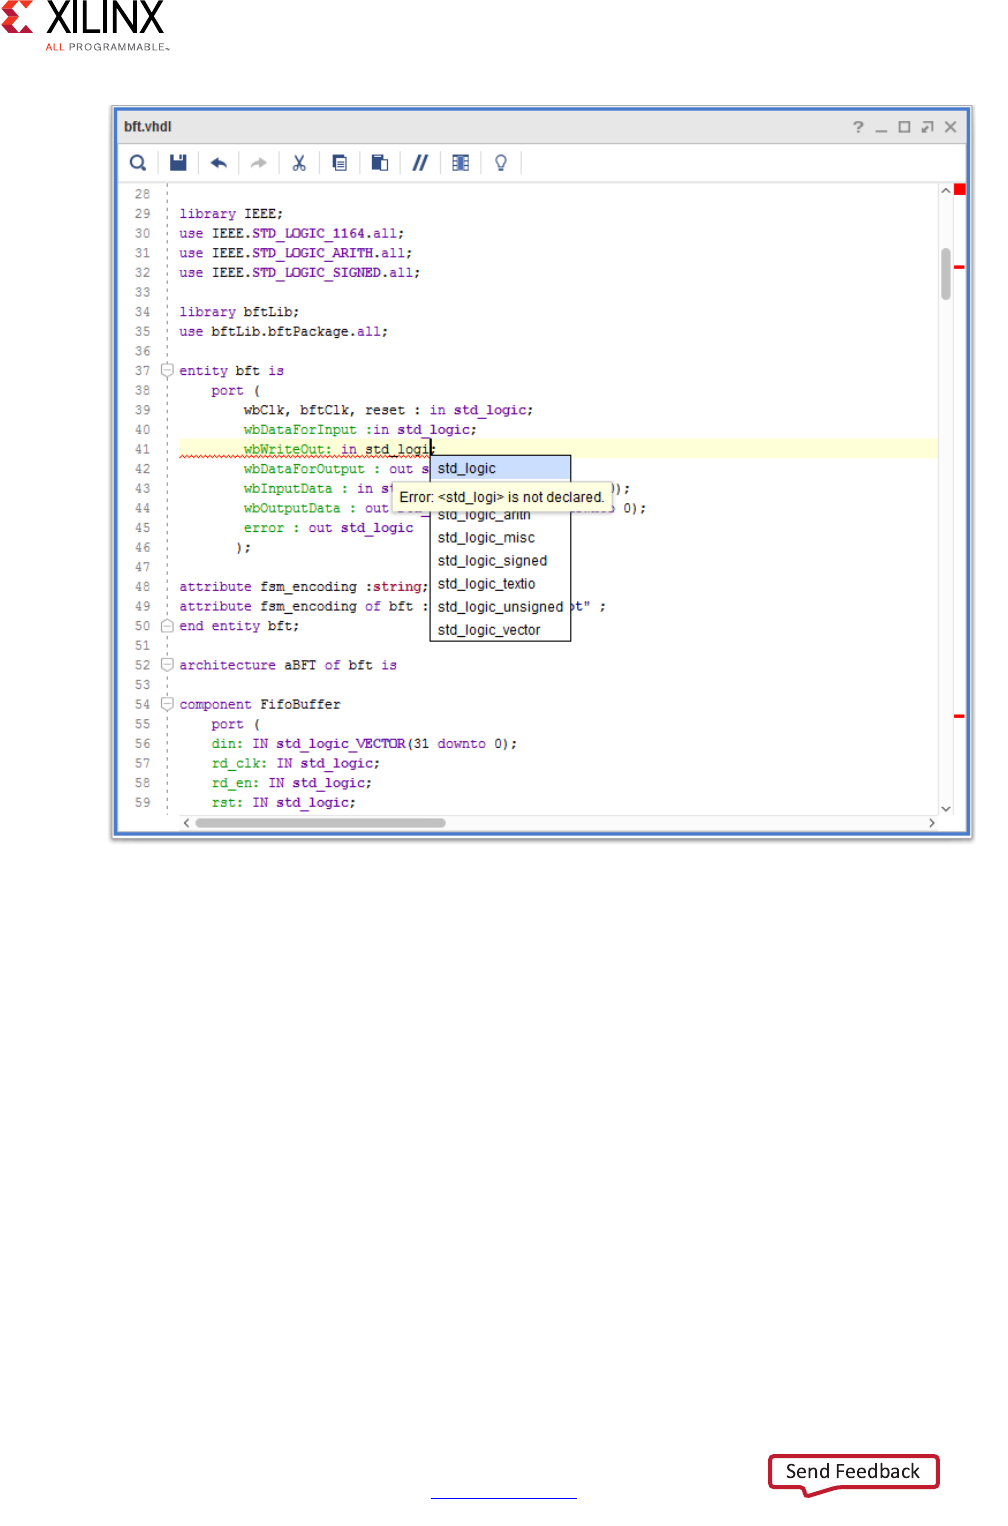Choose std_logic_signed from completion list
The height and width of the screenshot is (1526, 1008).
[500, 561]
